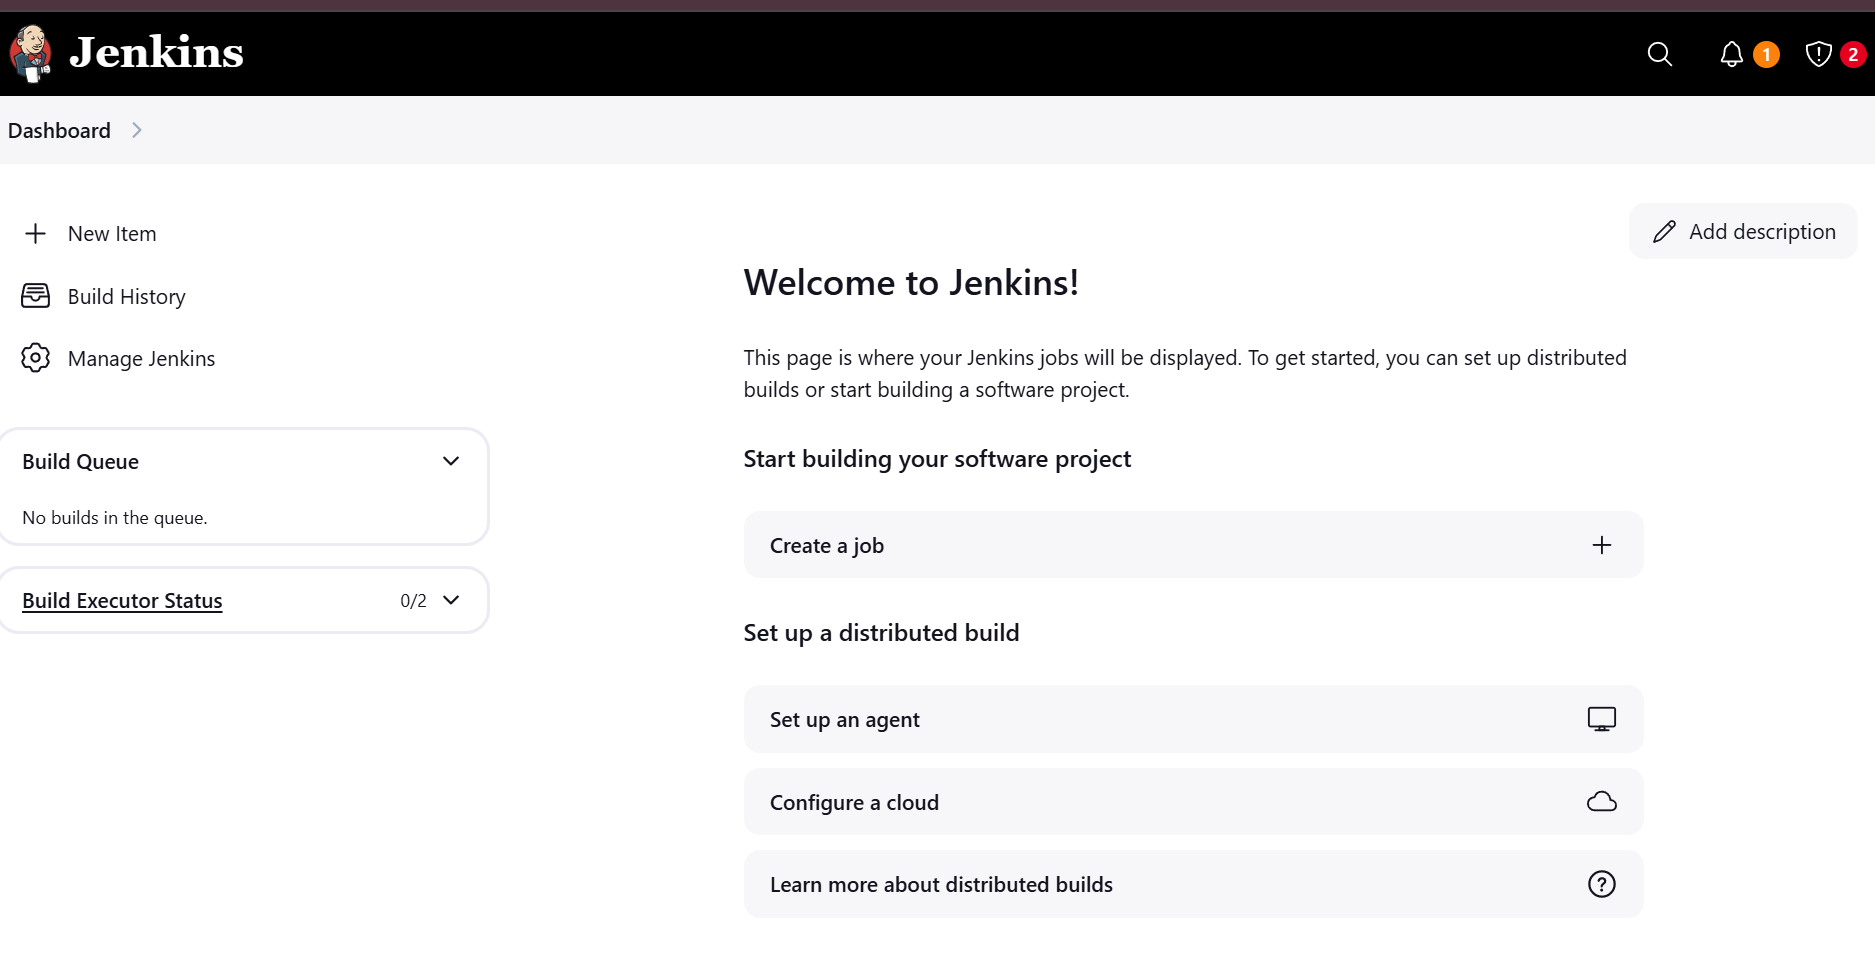The image size is (1875, 969).
Task: Click the Dashboard breadcrumb link
Action: 59,131
